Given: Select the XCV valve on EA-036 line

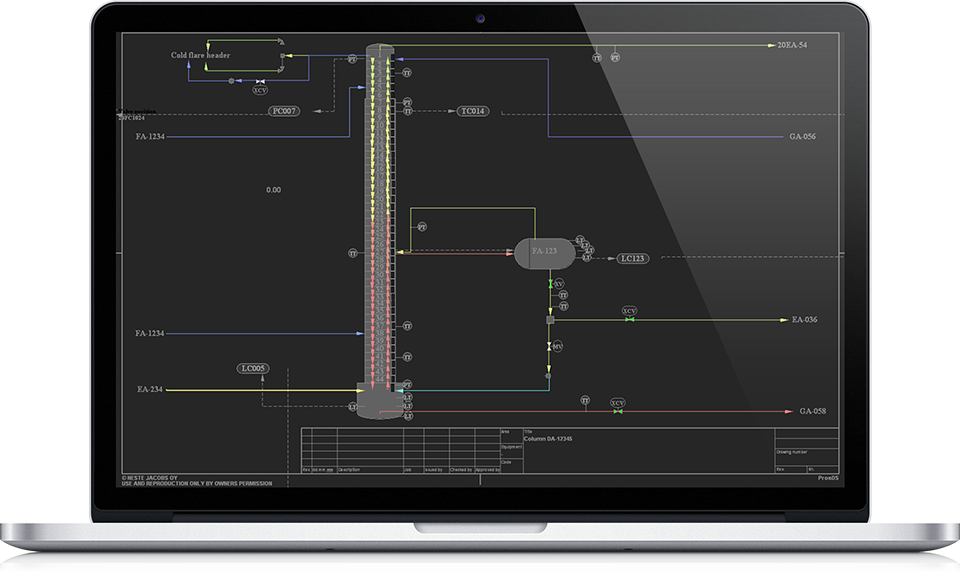Looking at the screenshot, I should click(629, 311).
